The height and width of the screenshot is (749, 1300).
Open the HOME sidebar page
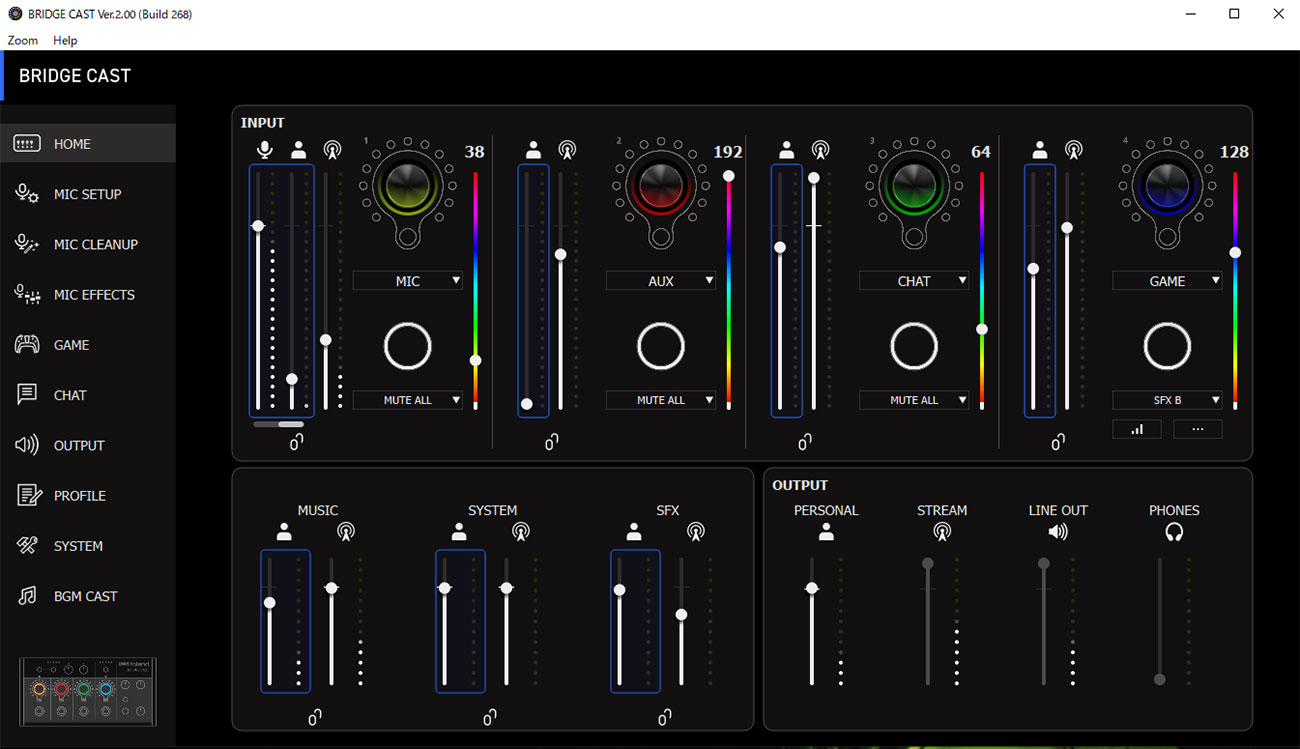[x=88, y=144]
